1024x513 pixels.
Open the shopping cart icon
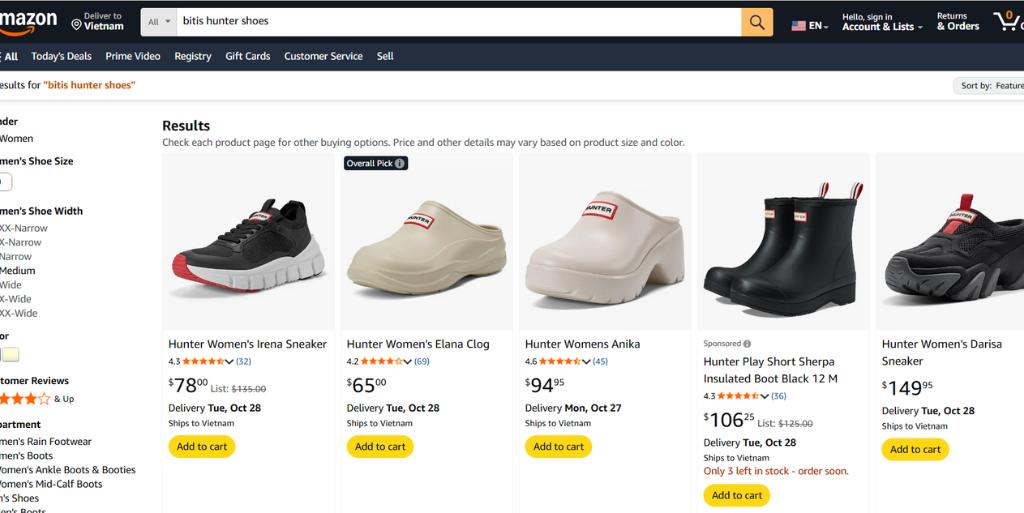coord(1005,21)
